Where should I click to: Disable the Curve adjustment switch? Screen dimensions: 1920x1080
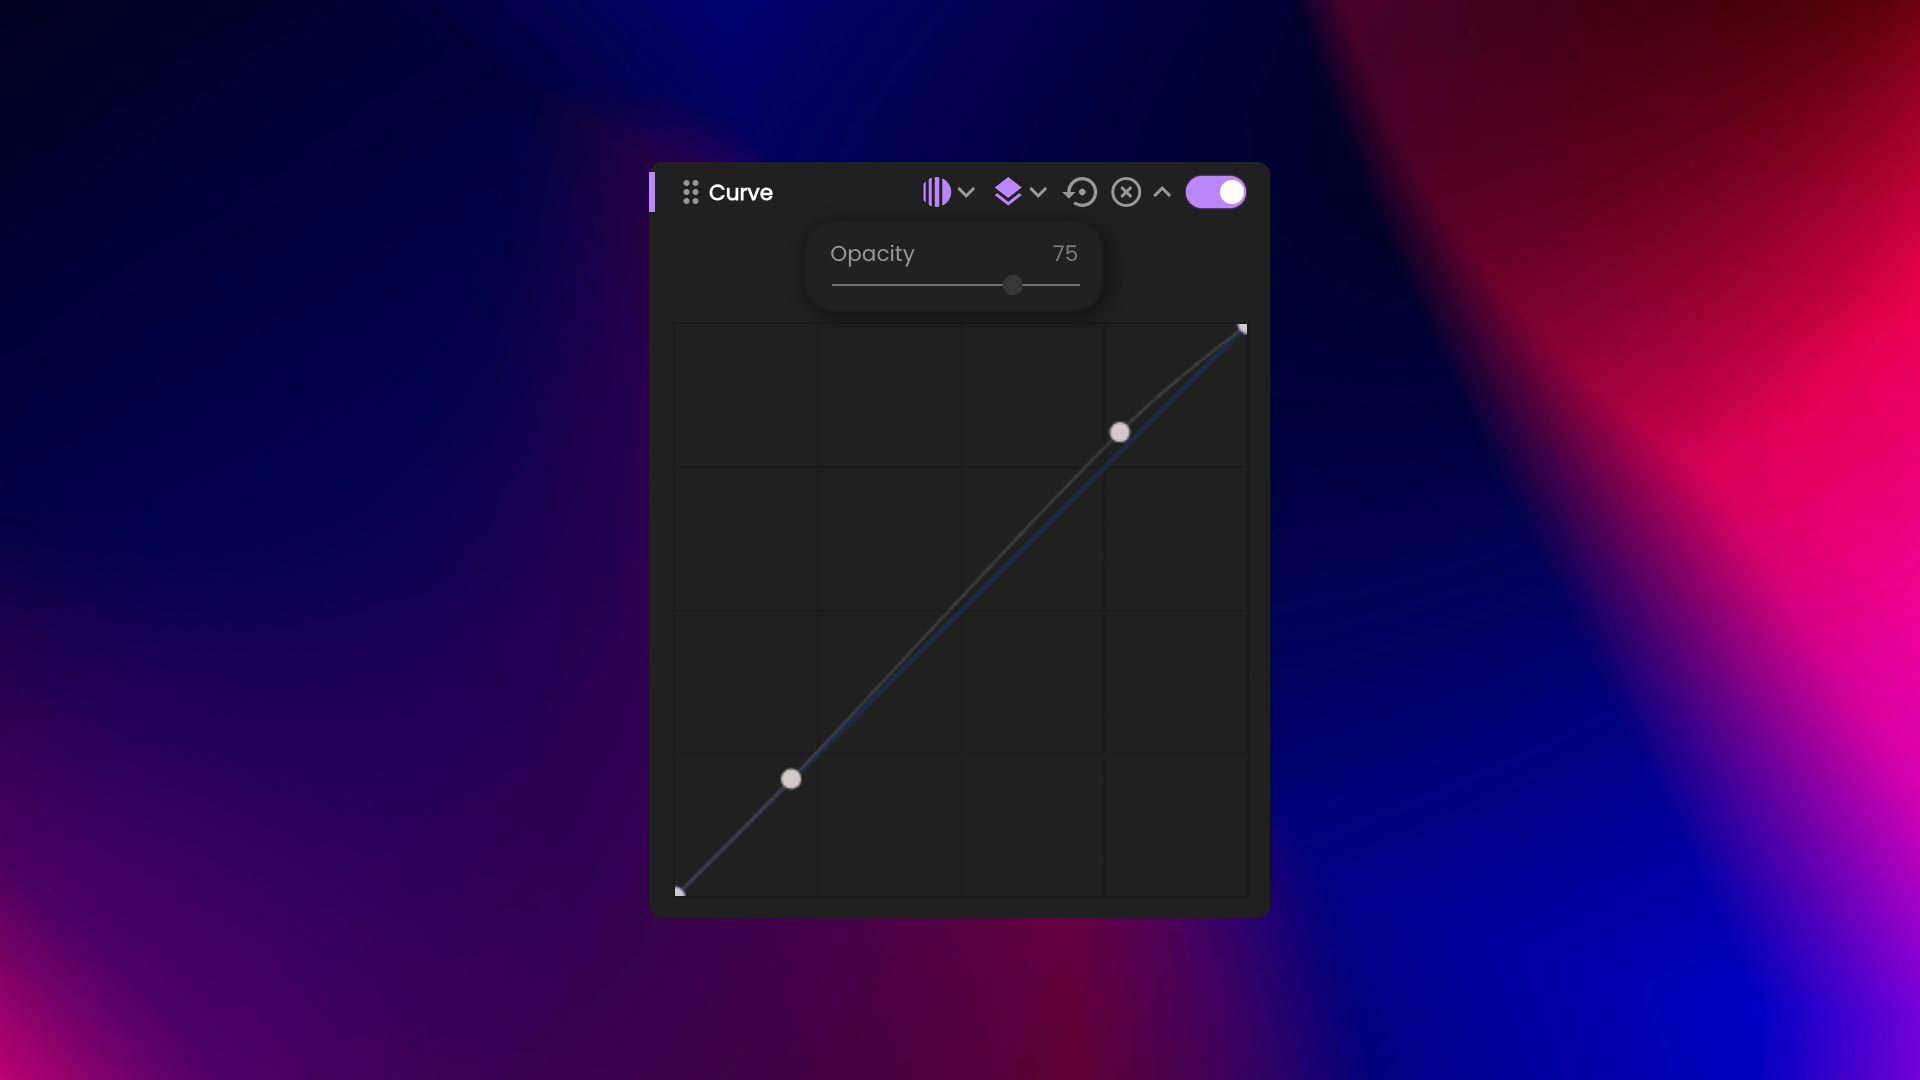point(1216,192)
